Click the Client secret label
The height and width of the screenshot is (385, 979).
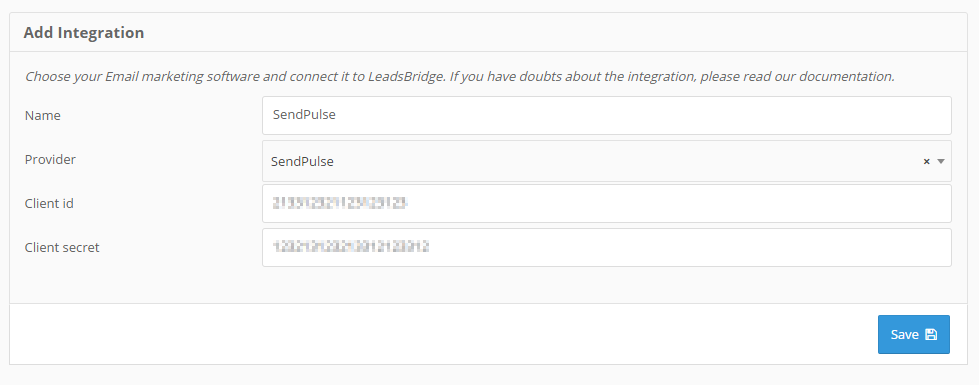(x=62, y=248)
